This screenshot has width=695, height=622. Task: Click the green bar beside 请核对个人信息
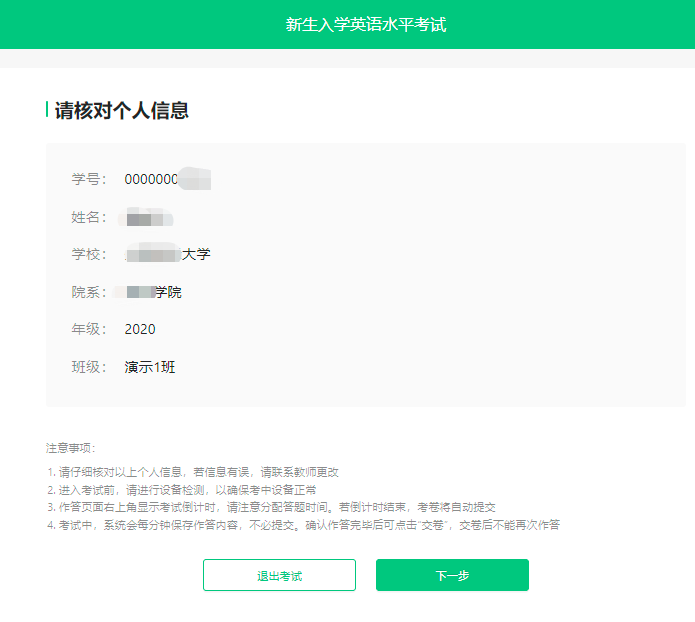pyautogui.click(x=47, y=109)
